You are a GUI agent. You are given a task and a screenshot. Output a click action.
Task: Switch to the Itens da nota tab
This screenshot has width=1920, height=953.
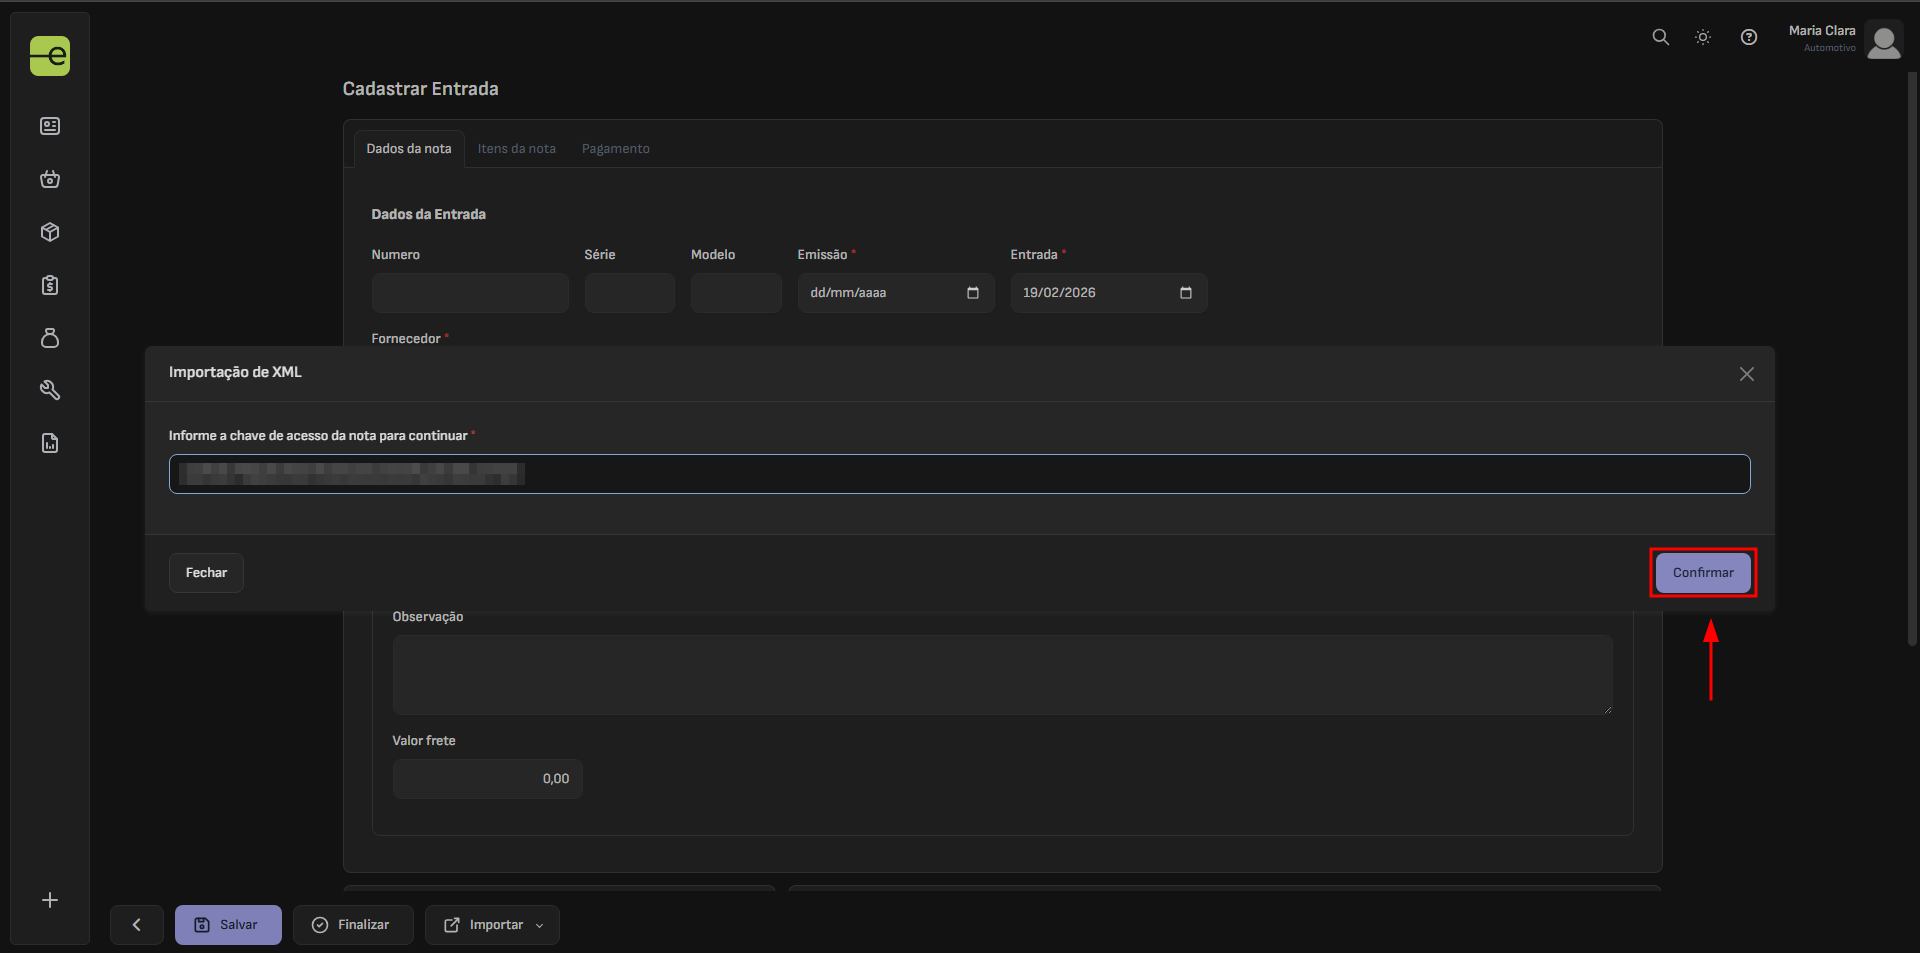516,149
